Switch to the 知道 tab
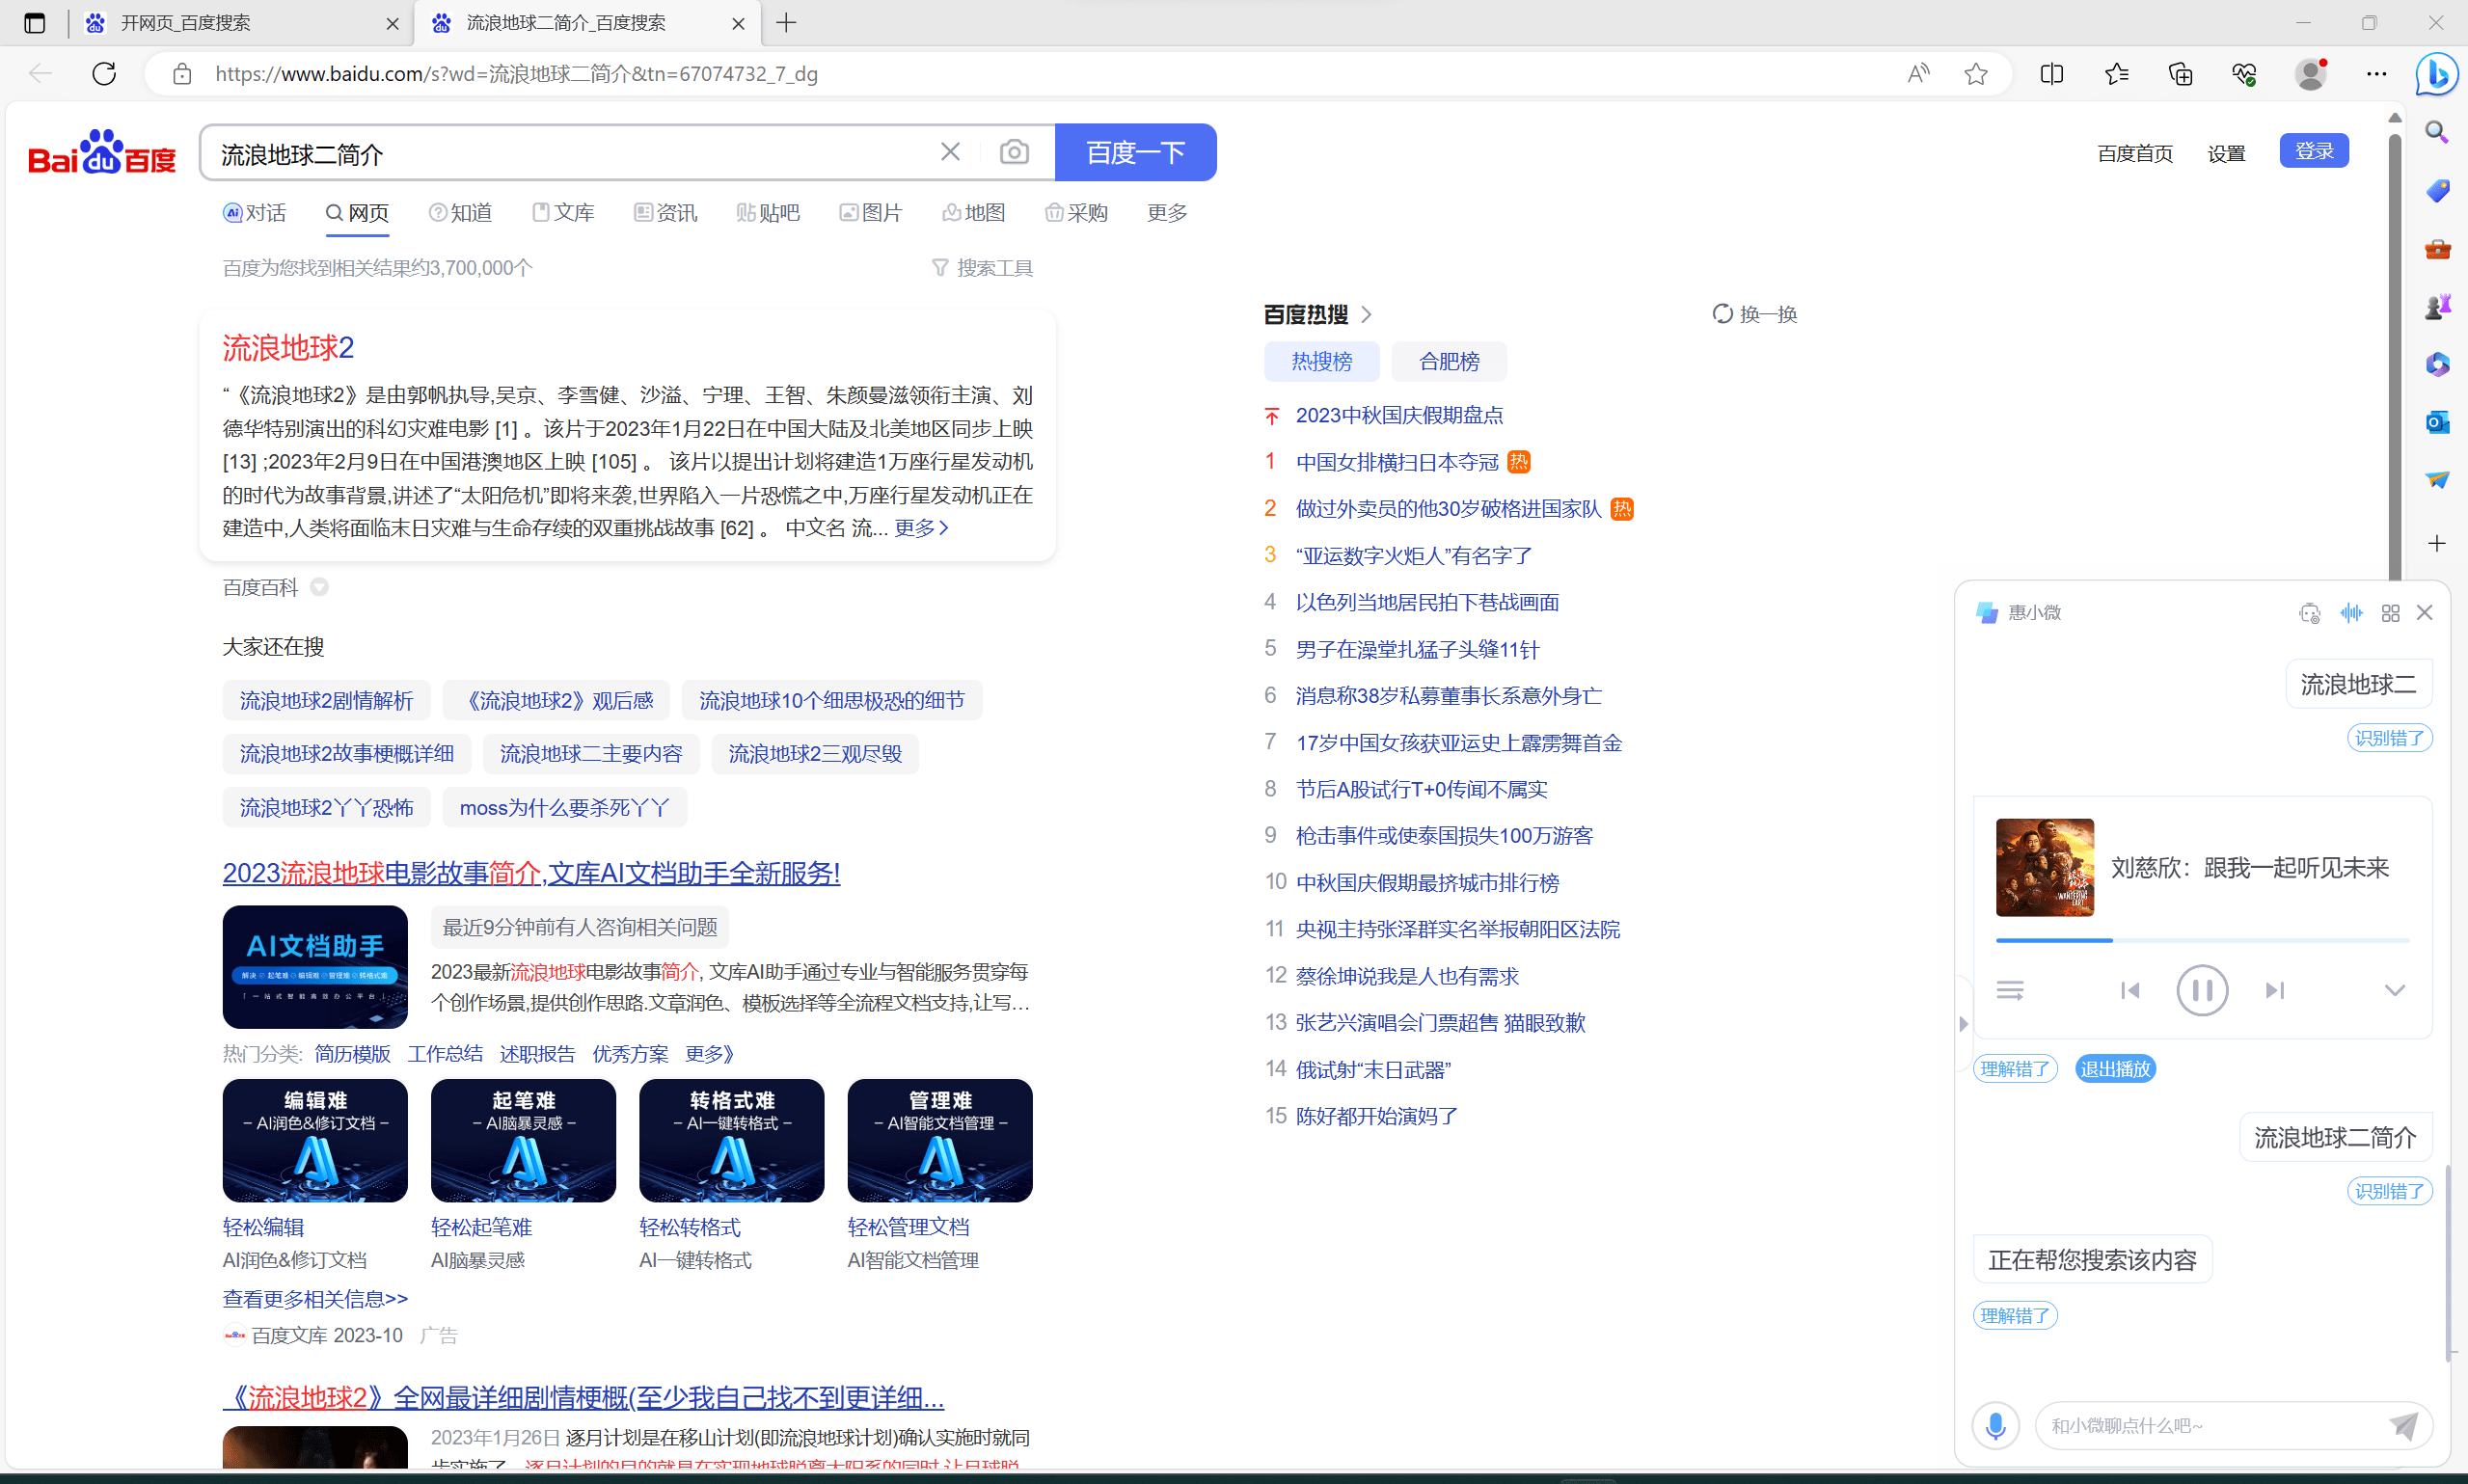 pyautogui.click(x=461, y=213)
